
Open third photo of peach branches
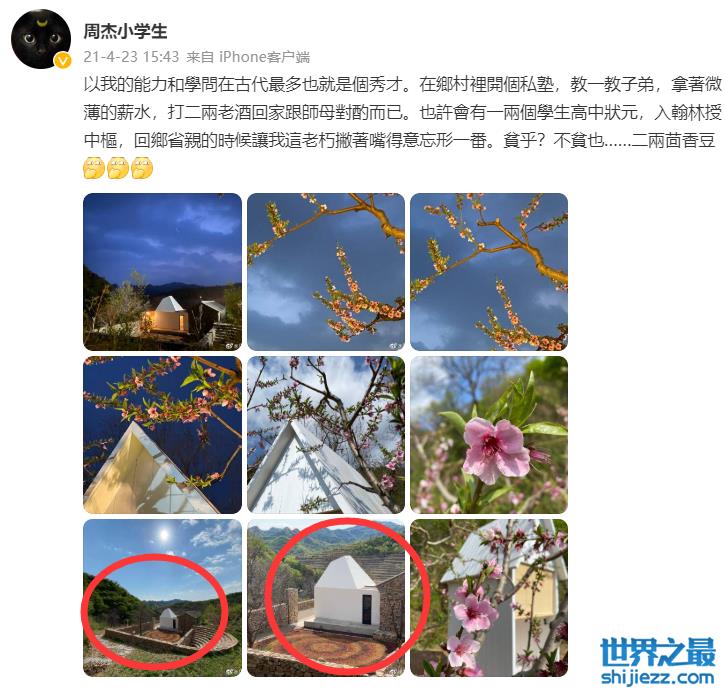(489, 272)
